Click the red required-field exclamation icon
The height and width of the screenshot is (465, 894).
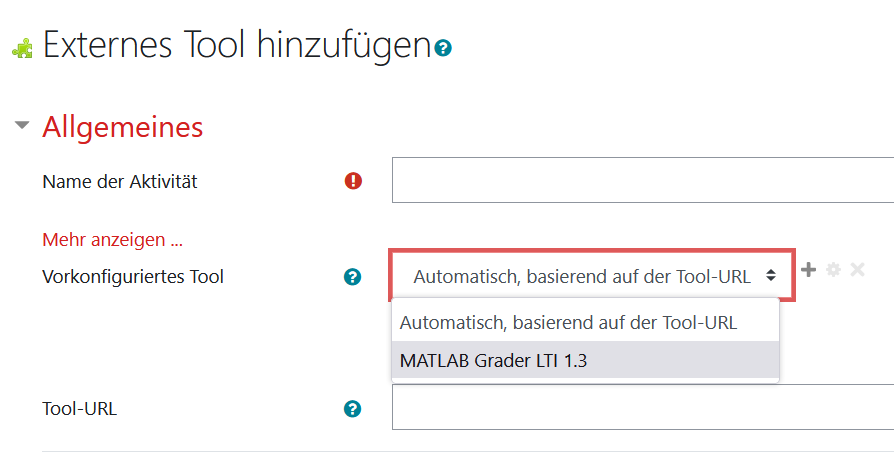(x=353, y=181)
